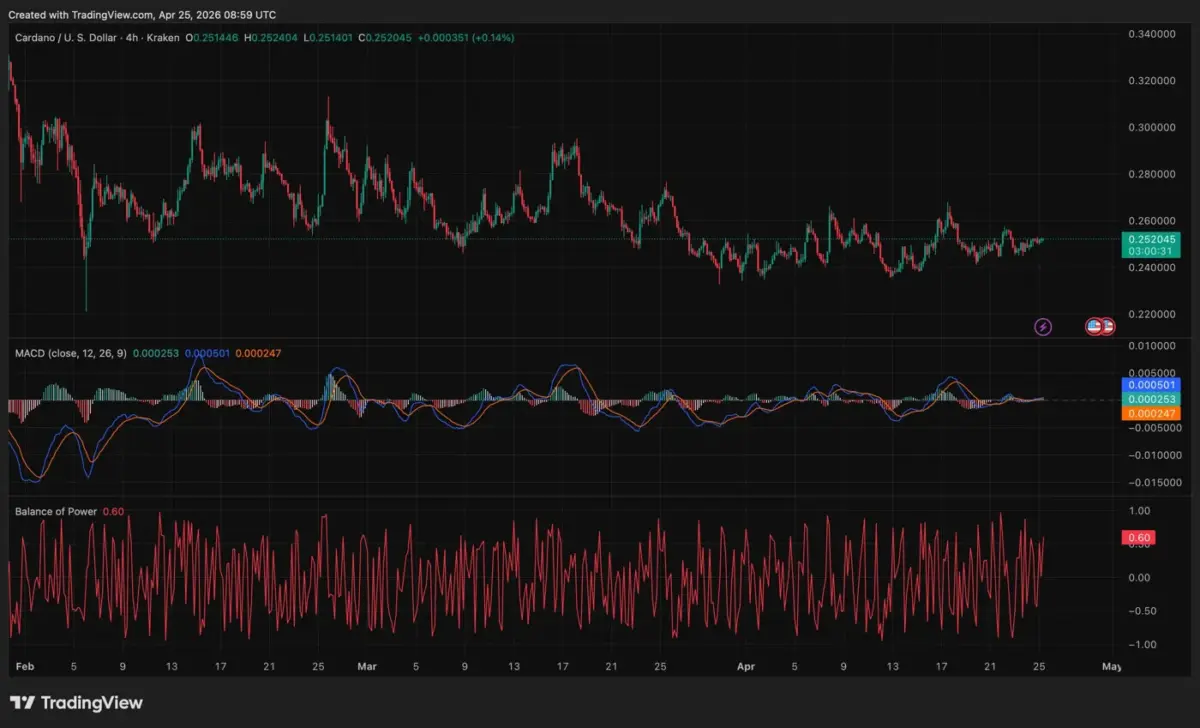Click the left US flag economic event icon
The height and width of the screenshot is (728, 1200).
pos(1094,326)
